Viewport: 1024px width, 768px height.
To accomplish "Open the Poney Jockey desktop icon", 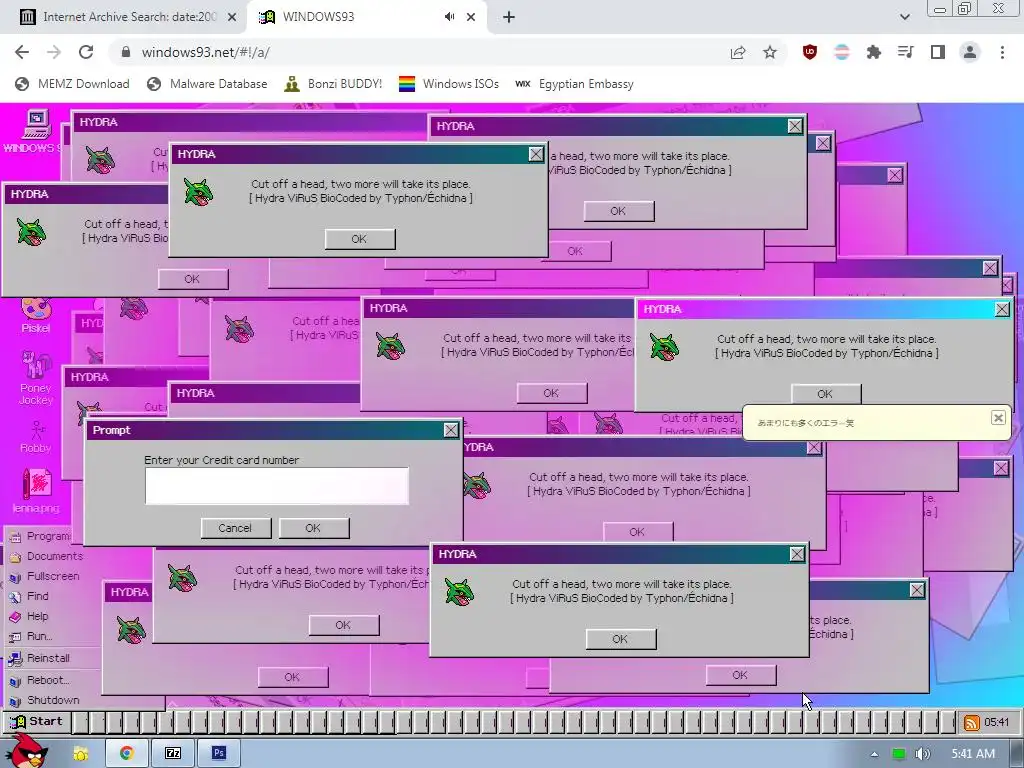I will click(x=35, y=377).
